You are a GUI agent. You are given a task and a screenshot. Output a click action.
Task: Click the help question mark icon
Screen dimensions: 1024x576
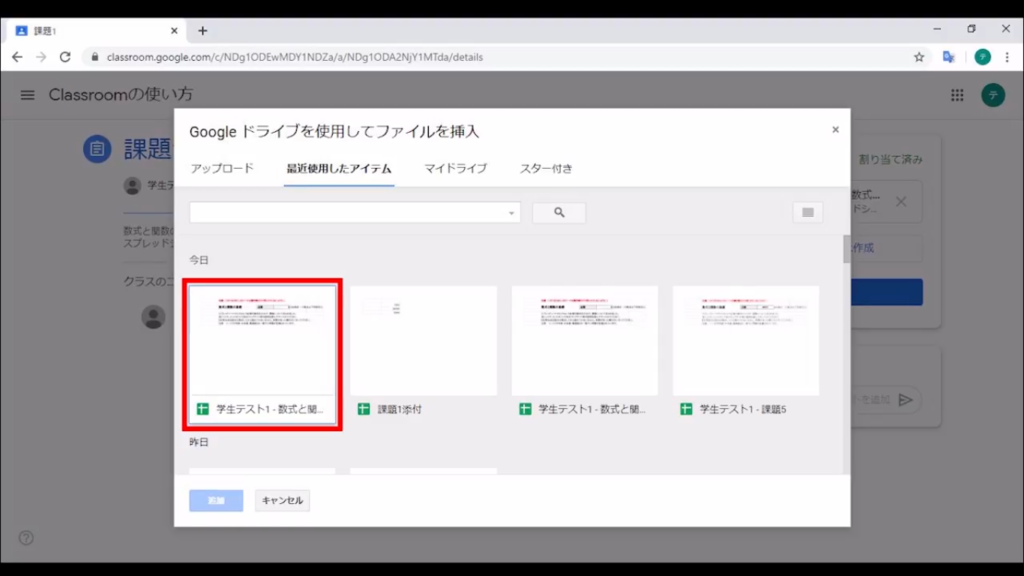coord(26,538)
